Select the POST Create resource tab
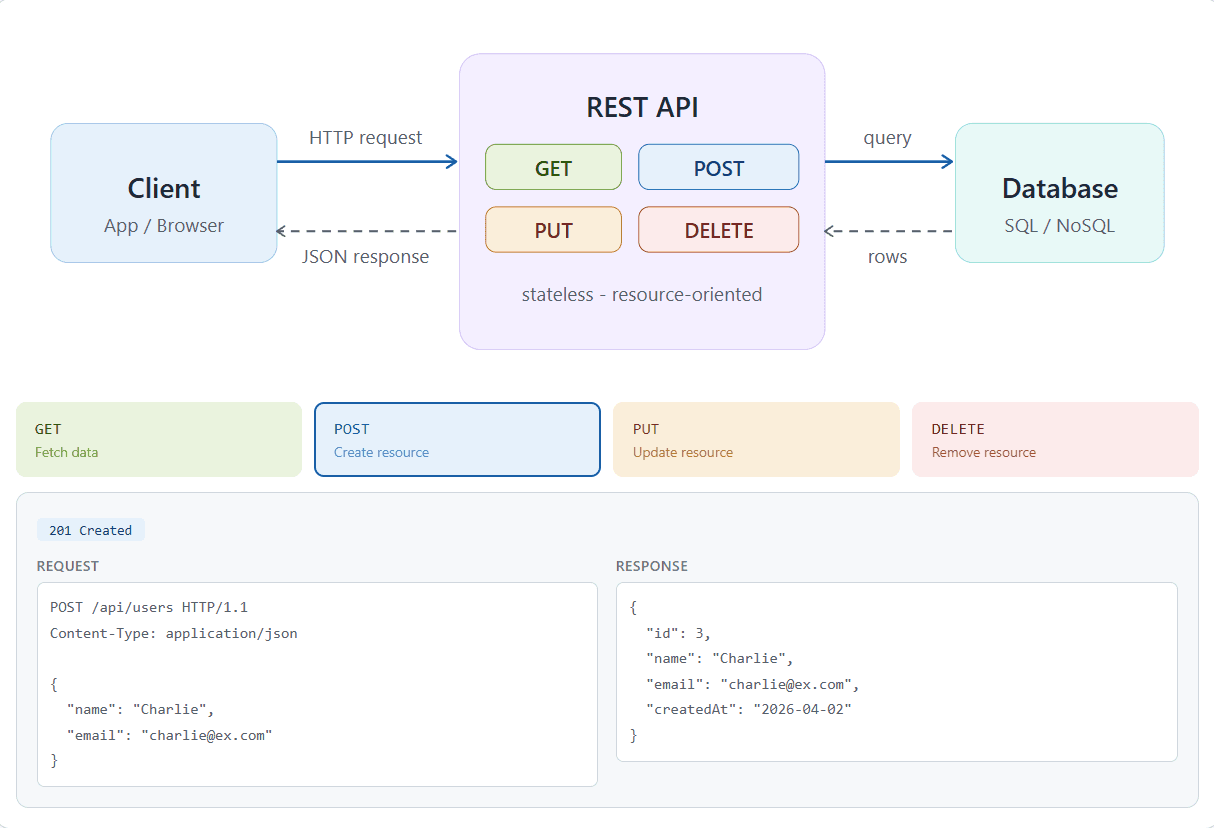Image resolution: width=1214 pixels, height=828 pixels. 457,440
